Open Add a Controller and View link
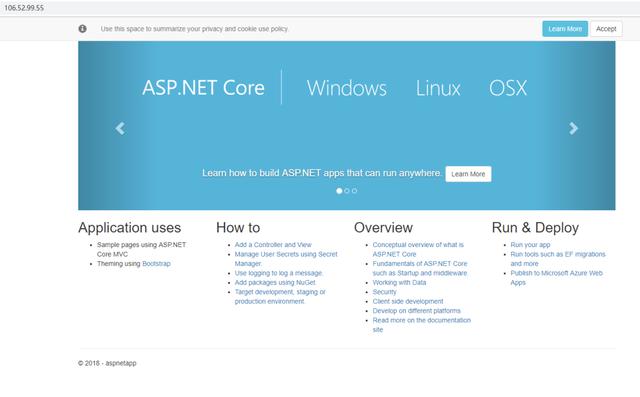 (x=273, y=245)
